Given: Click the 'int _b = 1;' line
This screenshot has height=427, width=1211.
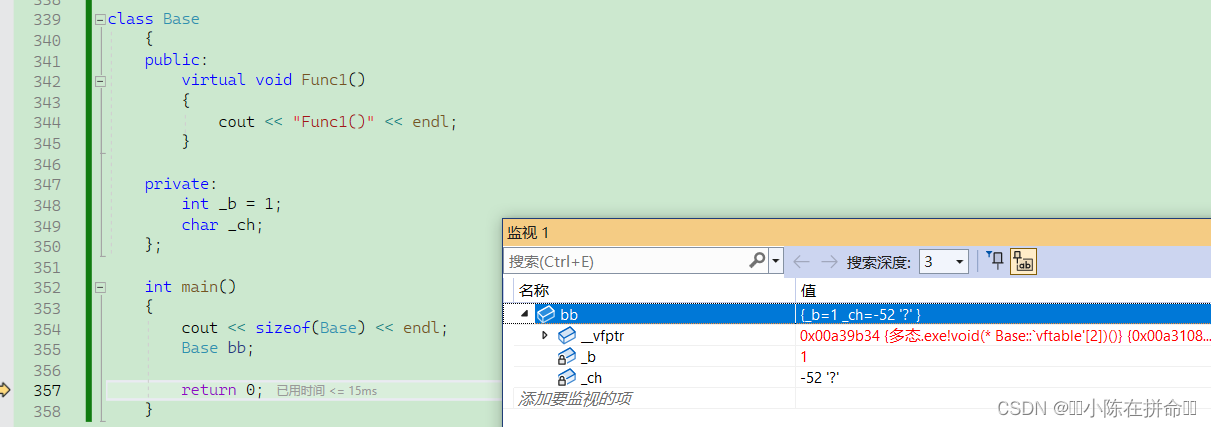Looking at the screenshot, I should (232, 204).
